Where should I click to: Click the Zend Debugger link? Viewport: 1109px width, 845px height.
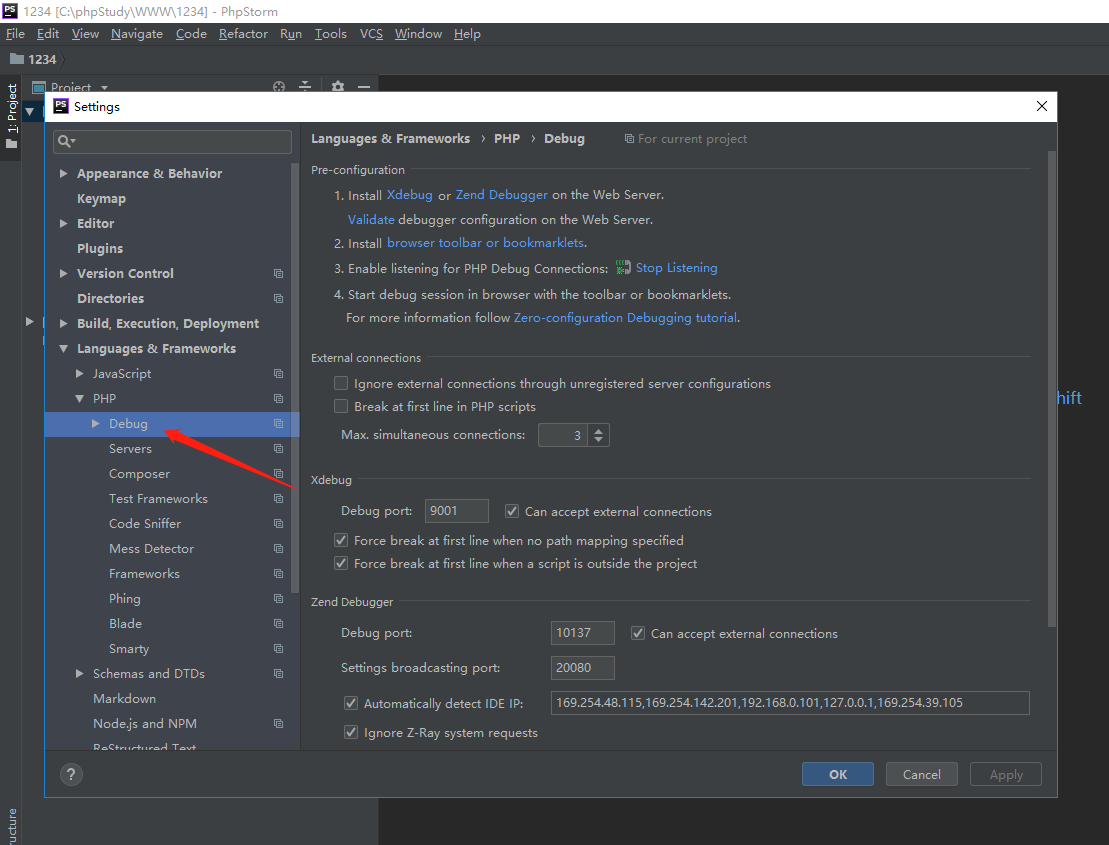pos(501,194)
